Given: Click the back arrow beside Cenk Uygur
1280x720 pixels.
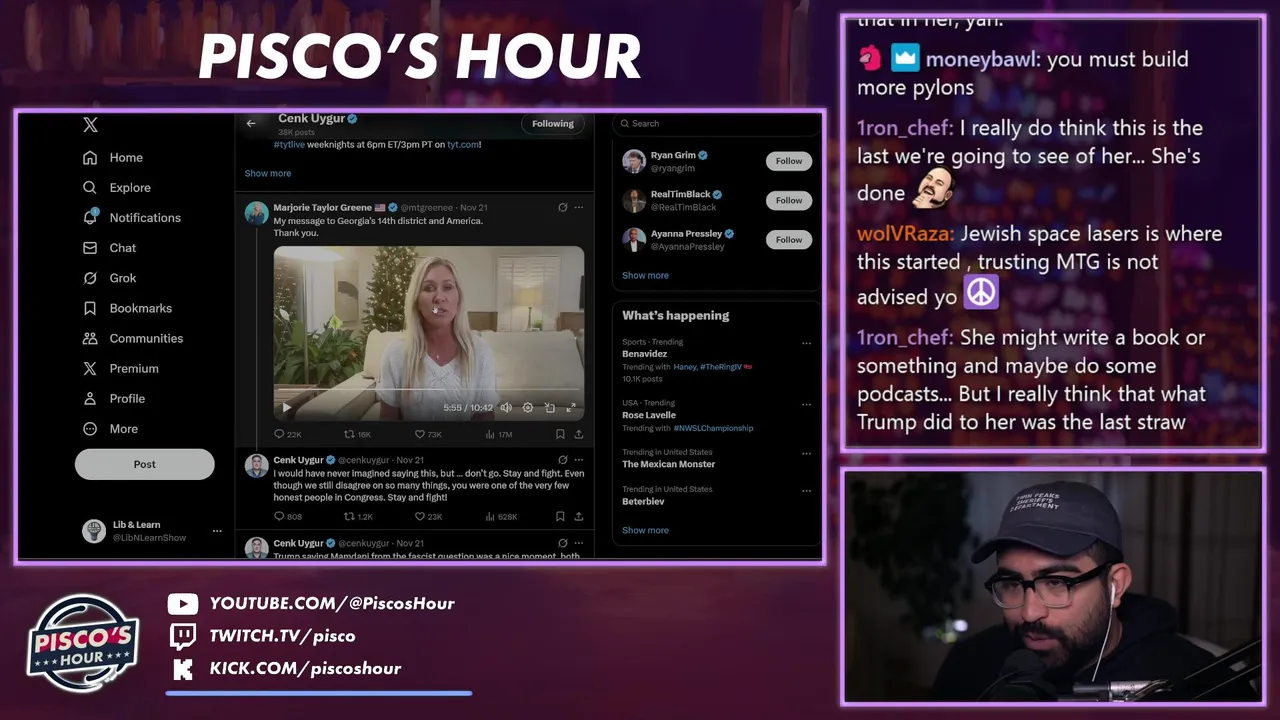Looking at the screenshot, I should click(x=251, y=123).
